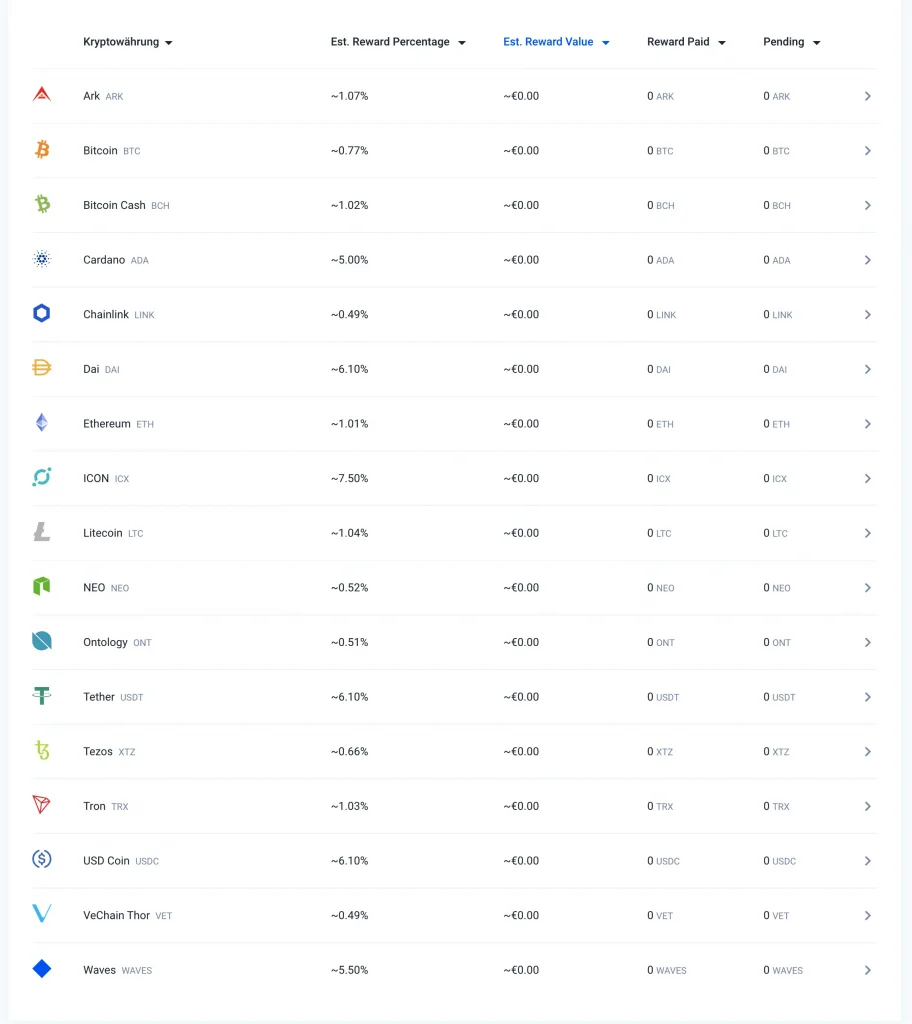This screenshot has width=912, height=1024.
Task: Sort by Pending column header
Action: (790, 42)
